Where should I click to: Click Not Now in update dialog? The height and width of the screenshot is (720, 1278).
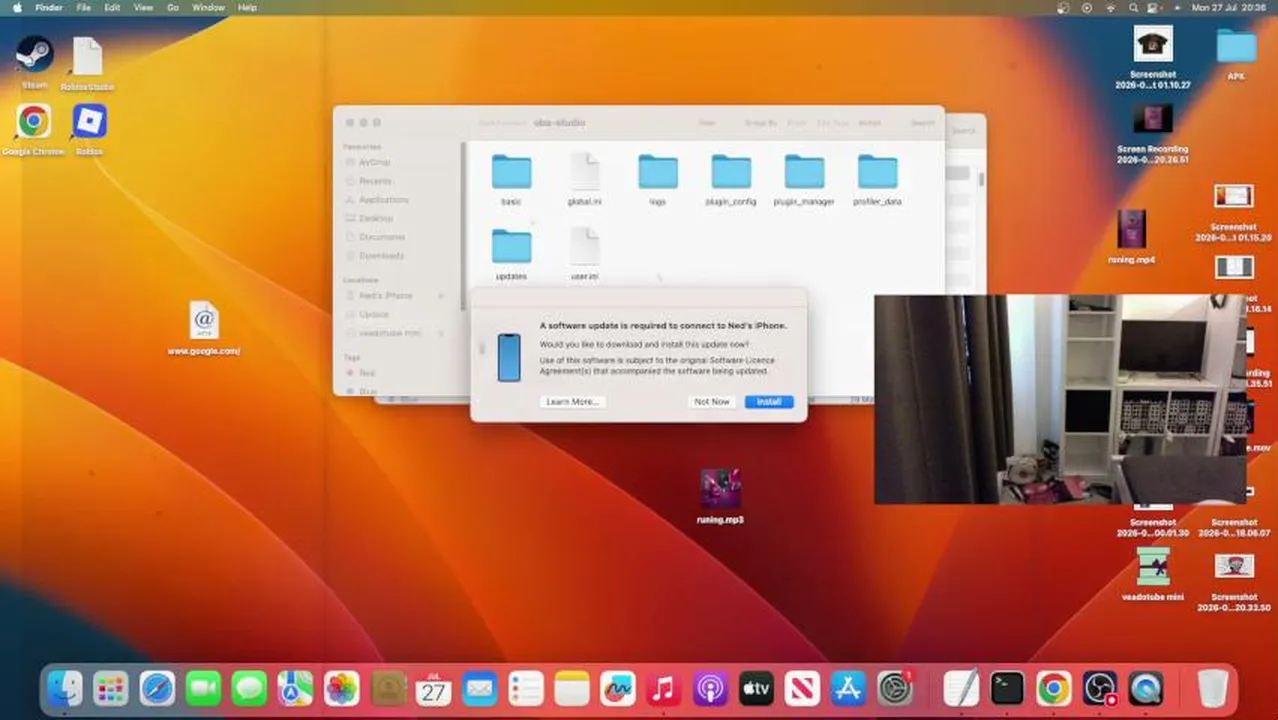point(712,401)
